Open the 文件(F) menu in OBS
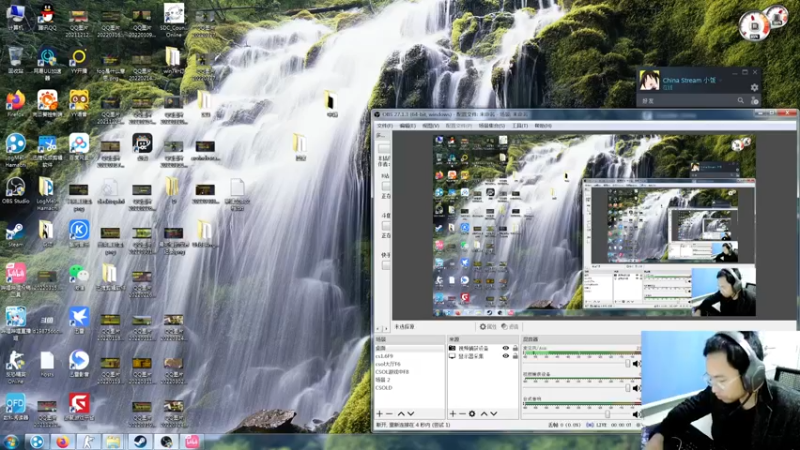Viewport: 800px width, 450px height. tap(385, 126)
